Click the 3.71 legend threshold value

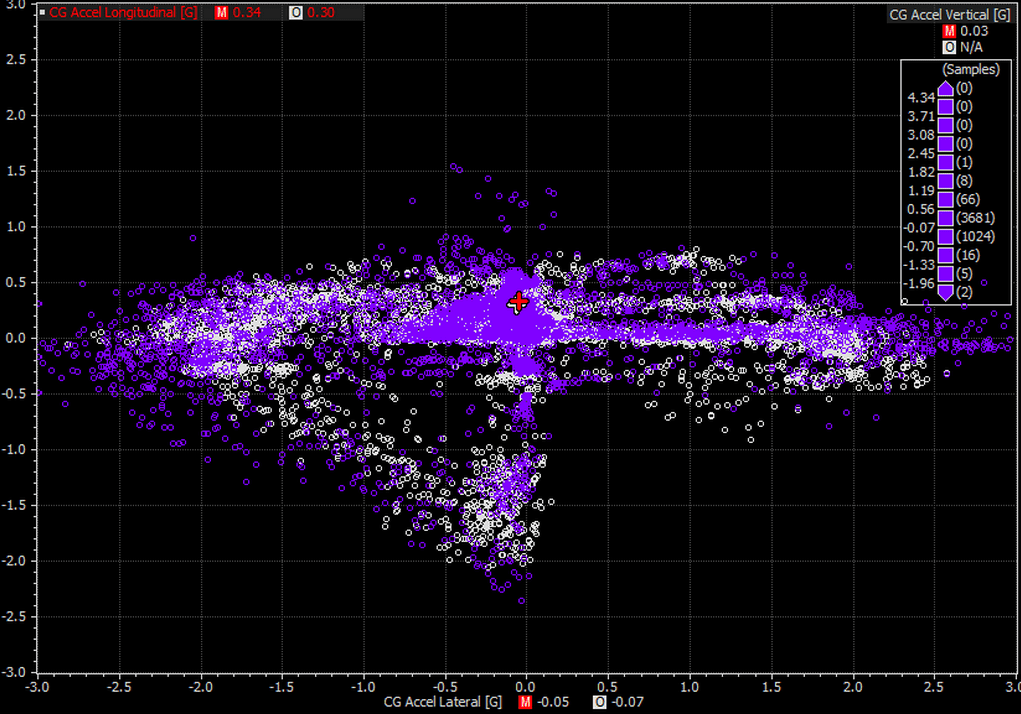[921, 117]
